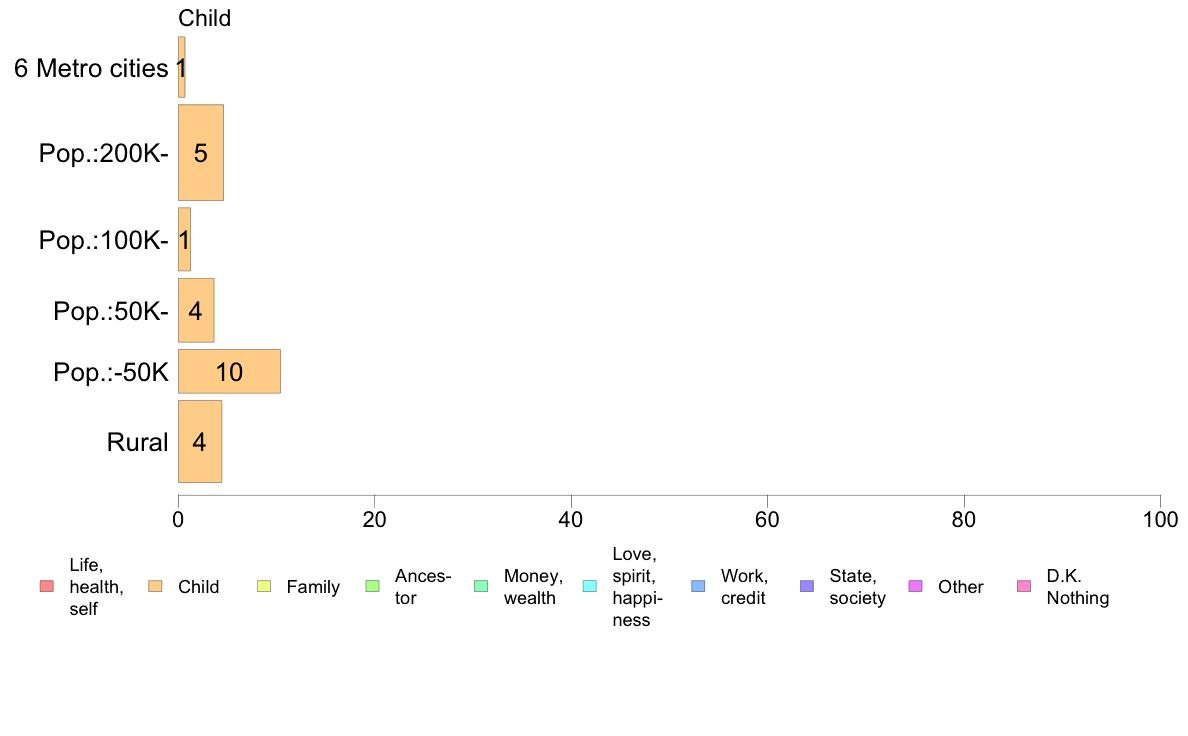
Task: Click the cyan Love, spirit, happiness swatch
Action: 589,586
